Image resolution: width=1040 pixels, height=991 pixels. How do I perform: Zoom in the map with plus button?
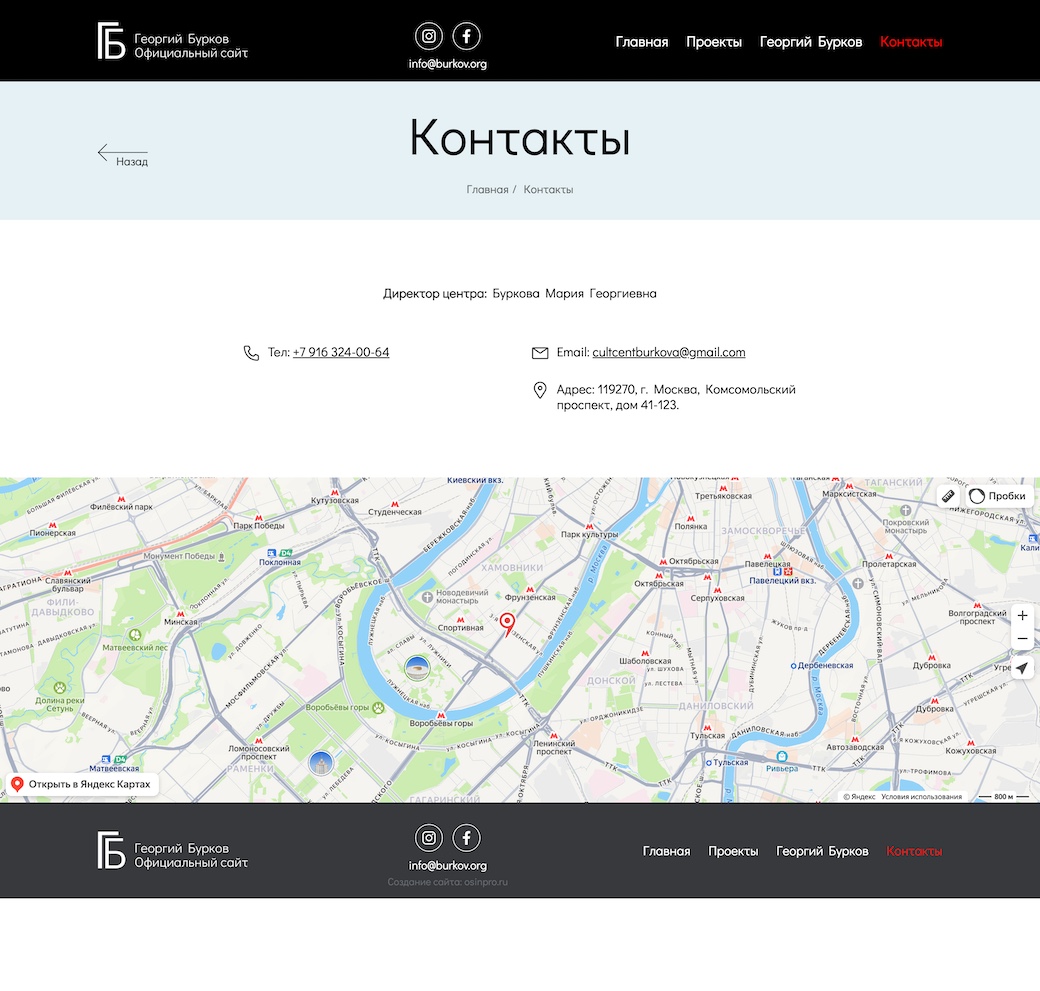(x=1022, y=616)
